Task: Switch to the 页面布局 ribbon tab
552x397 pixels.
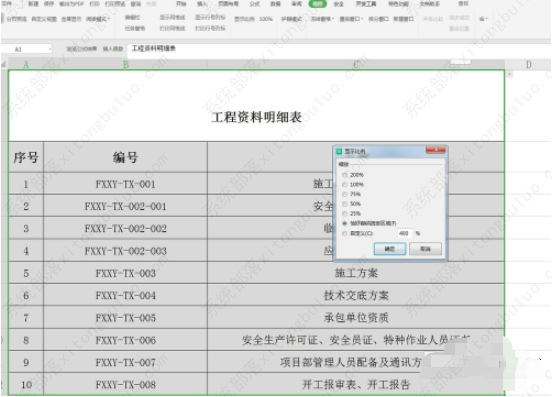Action: click(228, 4)
